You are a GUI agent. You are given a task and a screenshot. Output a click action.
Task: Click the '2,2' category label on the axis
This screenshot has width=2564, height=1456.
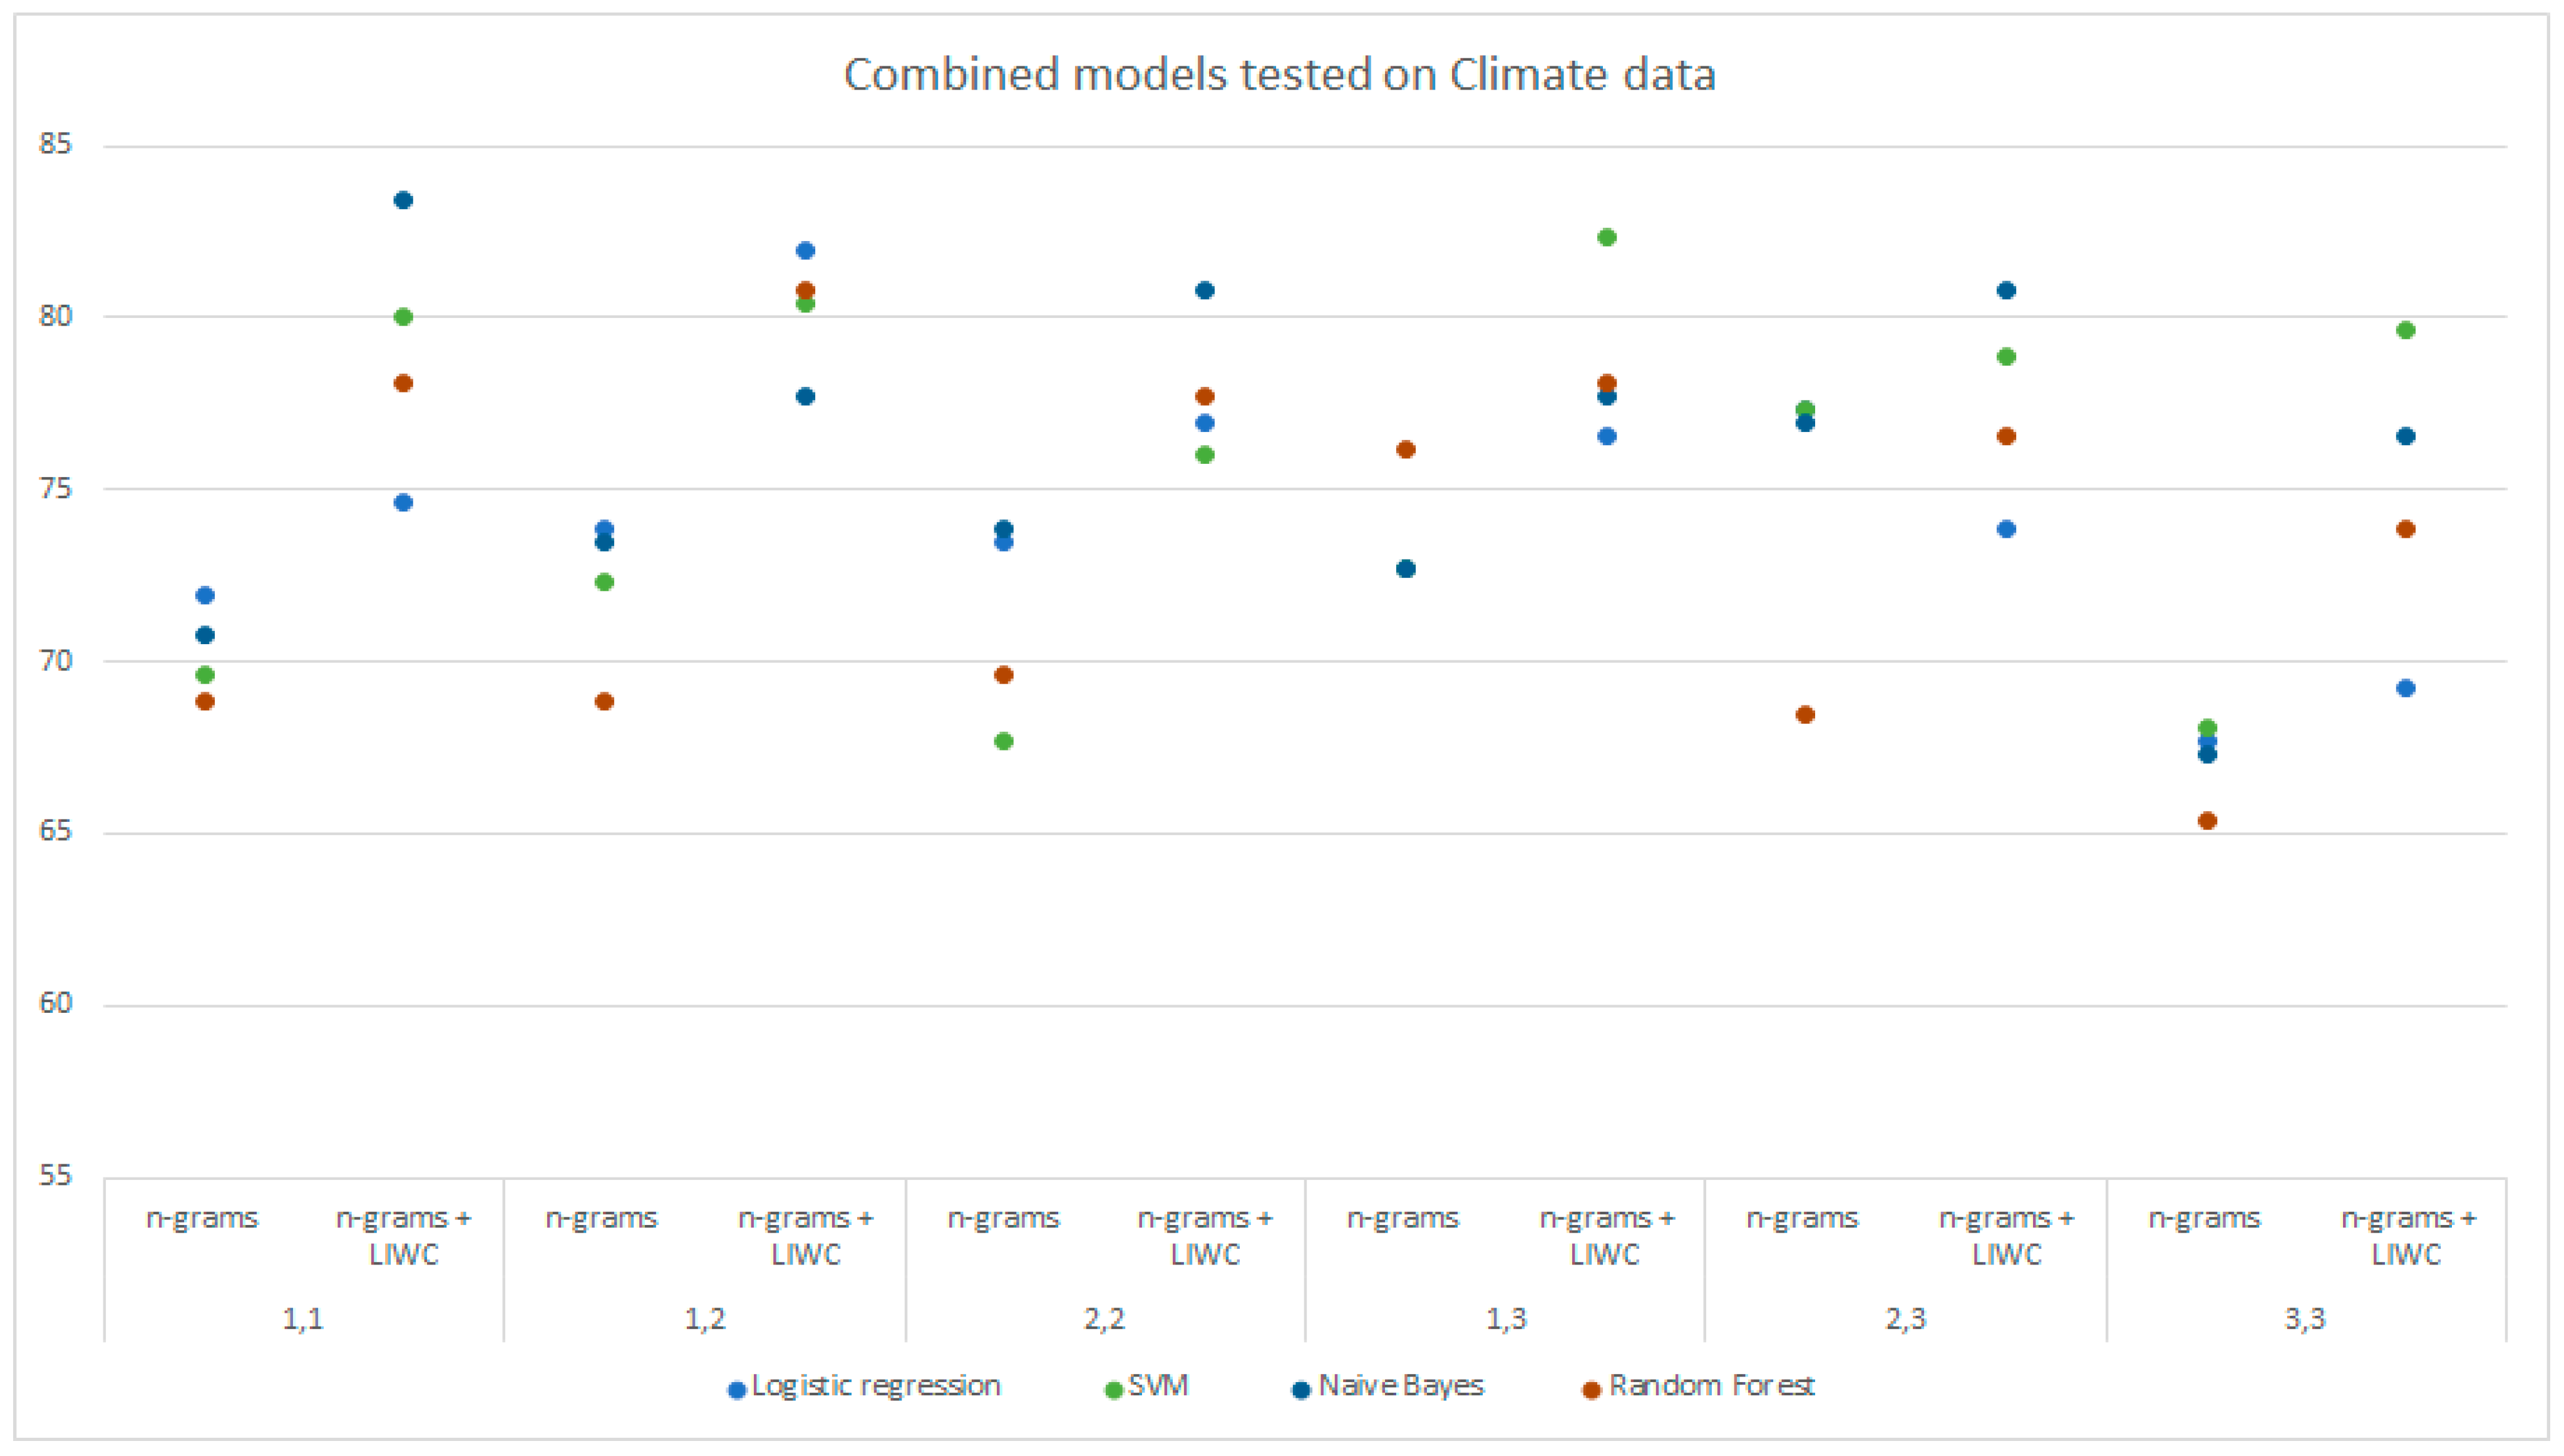pos(1104,1319)
